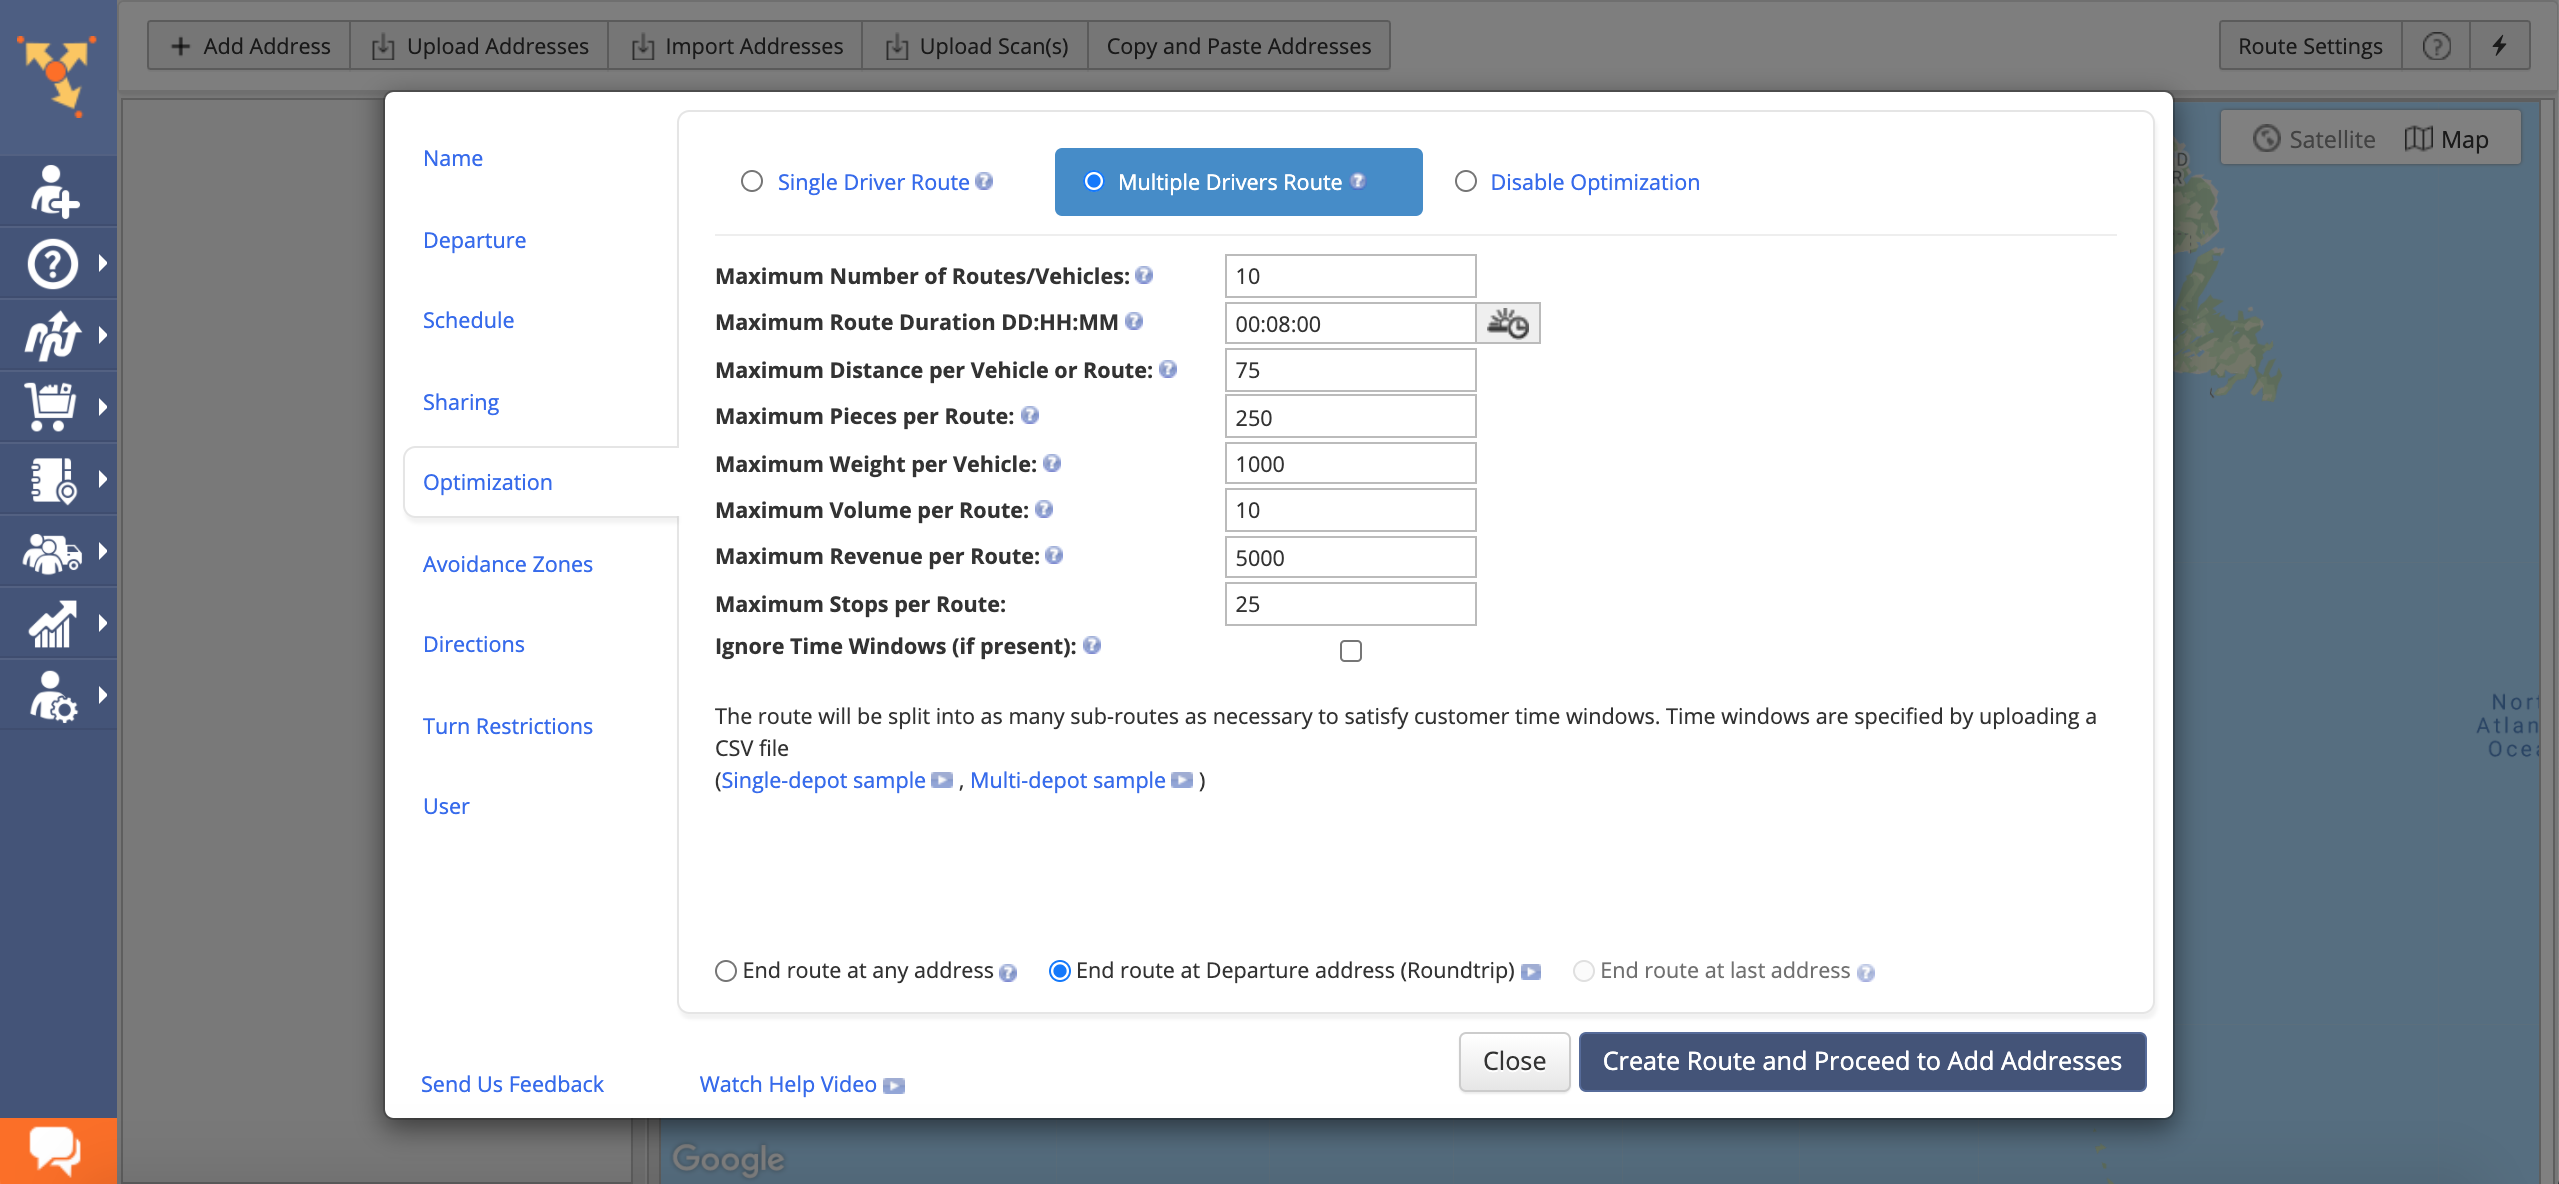Navigate to the Sharing settings tab
This screenshot has width=2559, height=1184.
(x=459, y=400)
